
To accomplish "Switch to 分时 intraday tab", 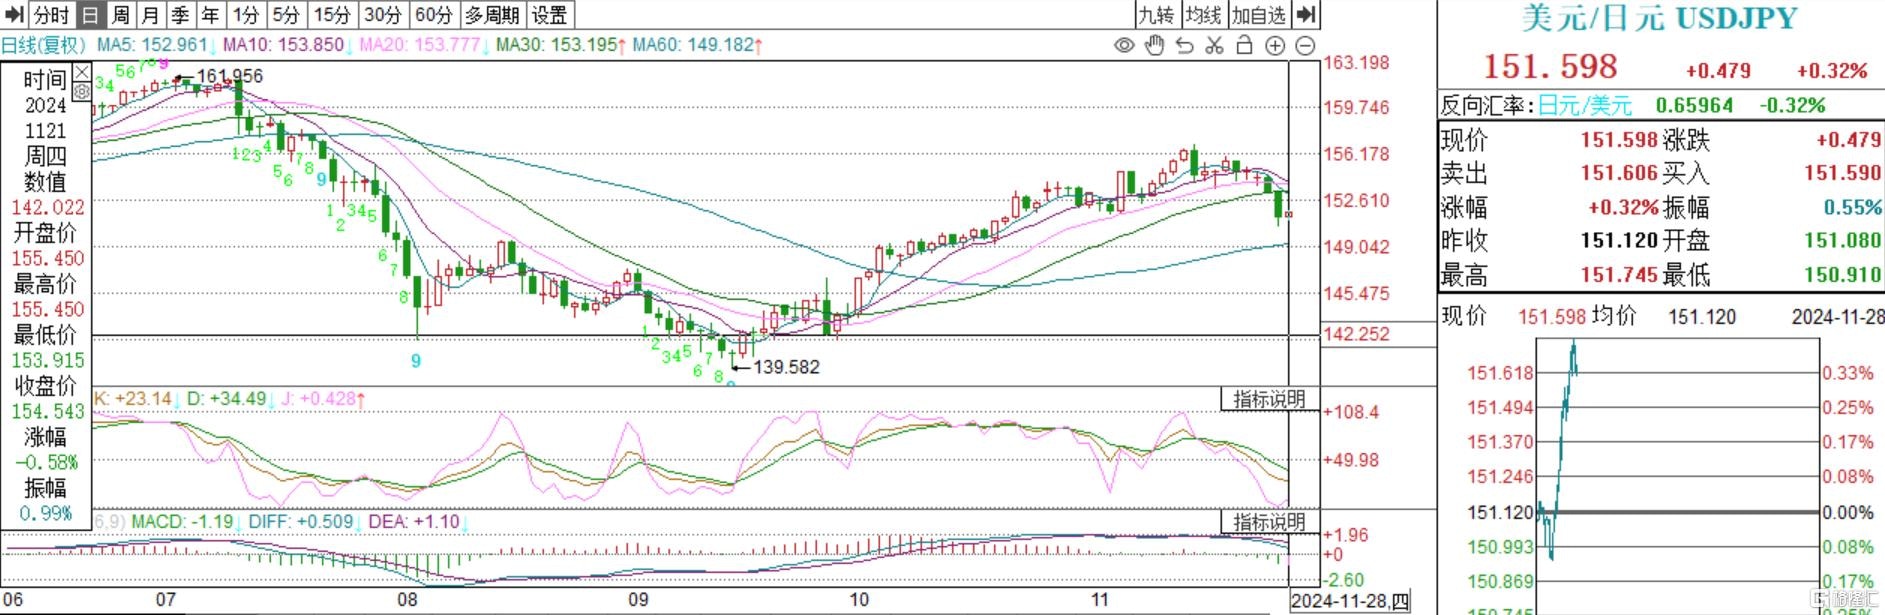I will click(51, 14).
